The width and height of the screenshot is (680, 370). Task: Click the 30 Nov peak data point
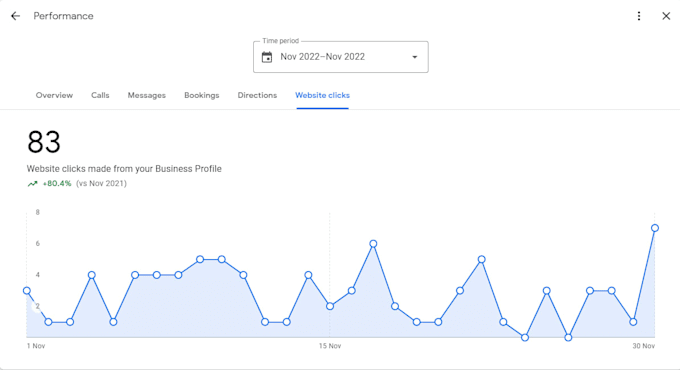click(655, 228)
